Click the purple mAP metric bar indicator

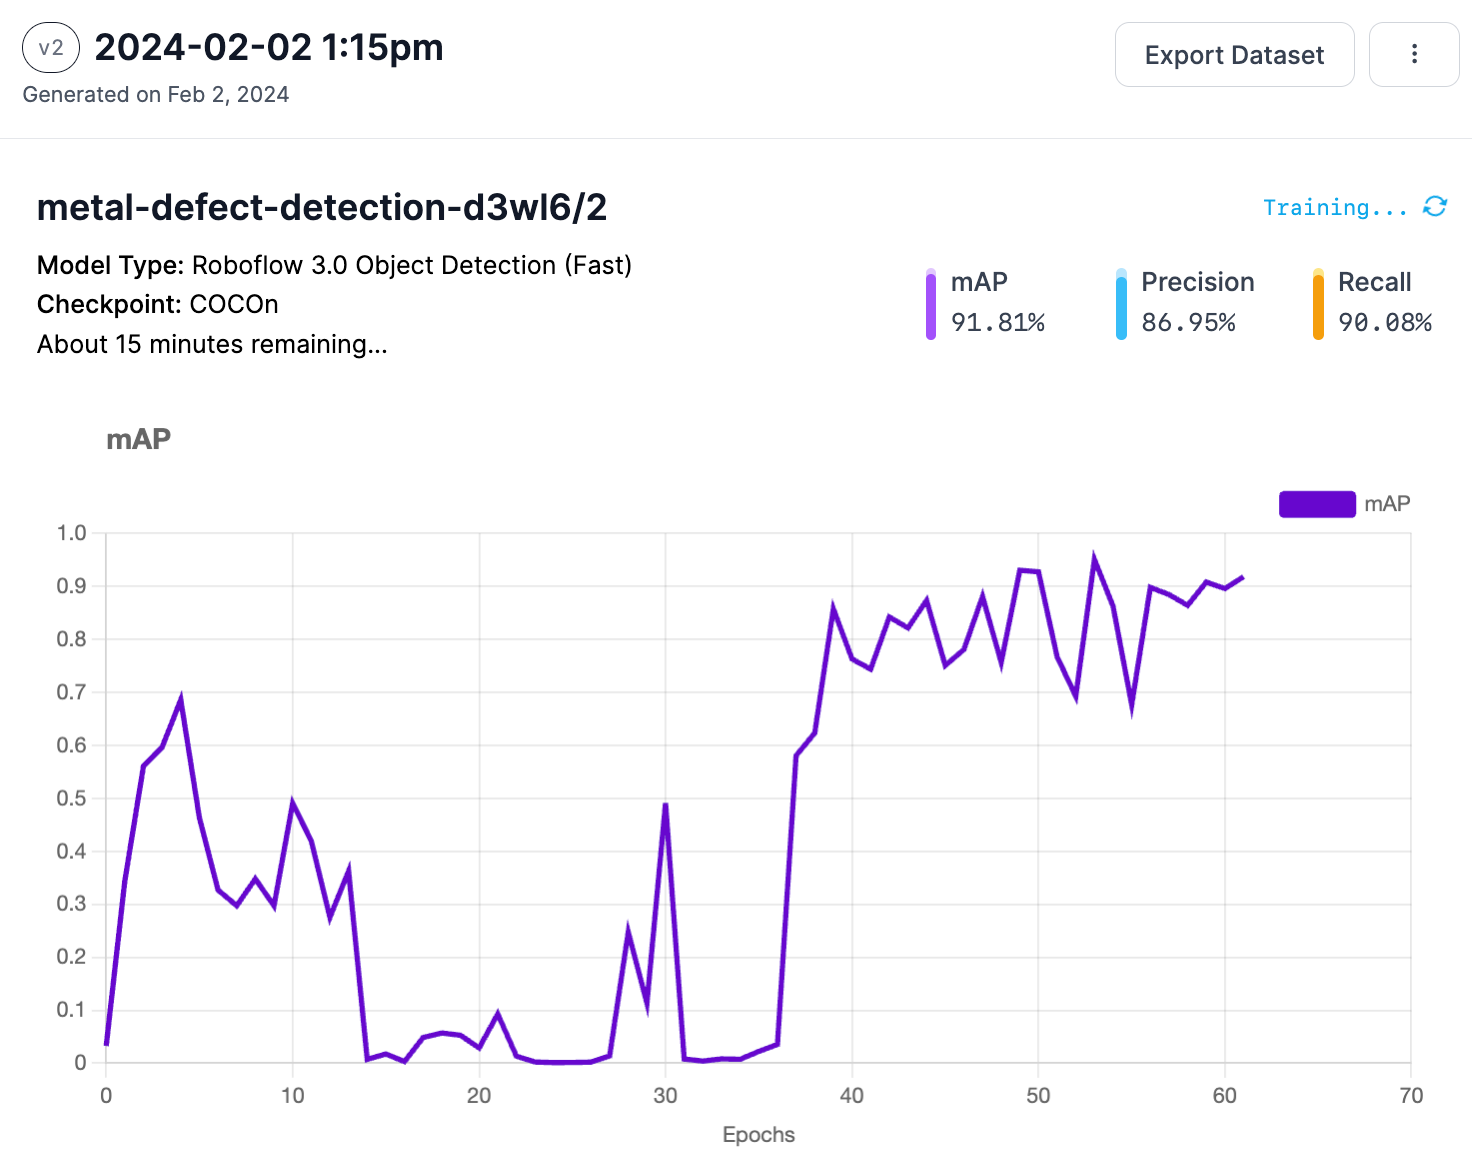pos(931,304)
